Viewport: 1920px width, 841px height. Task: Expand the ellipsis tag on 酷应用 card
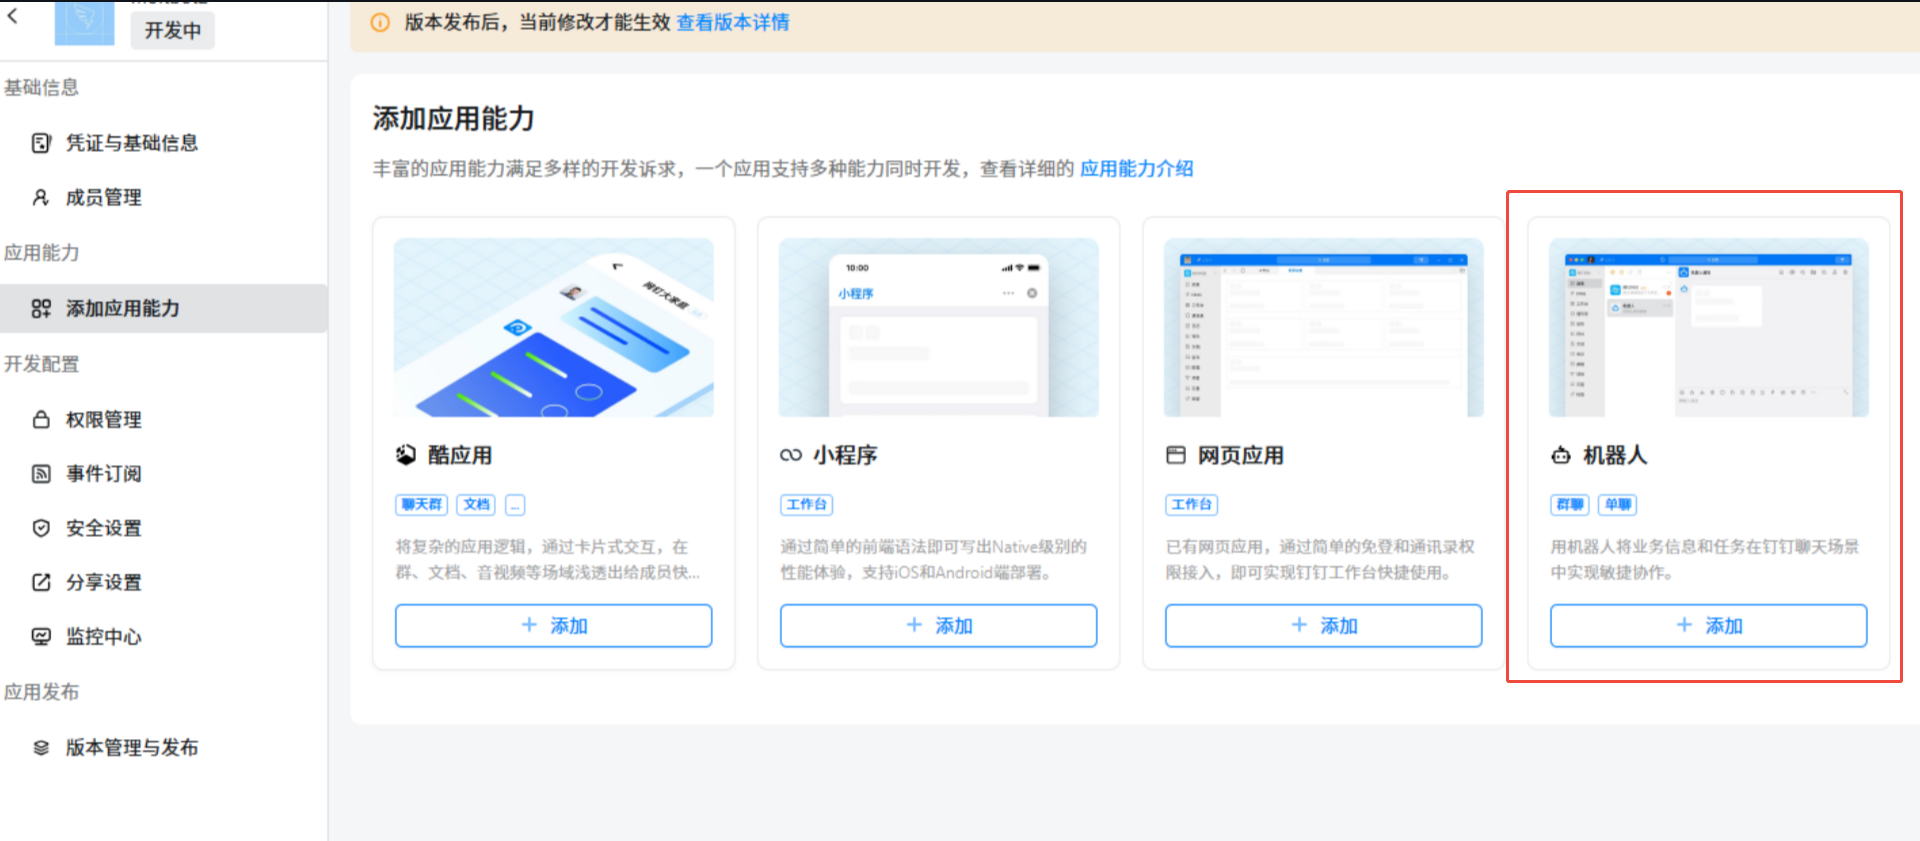(515, 505)
